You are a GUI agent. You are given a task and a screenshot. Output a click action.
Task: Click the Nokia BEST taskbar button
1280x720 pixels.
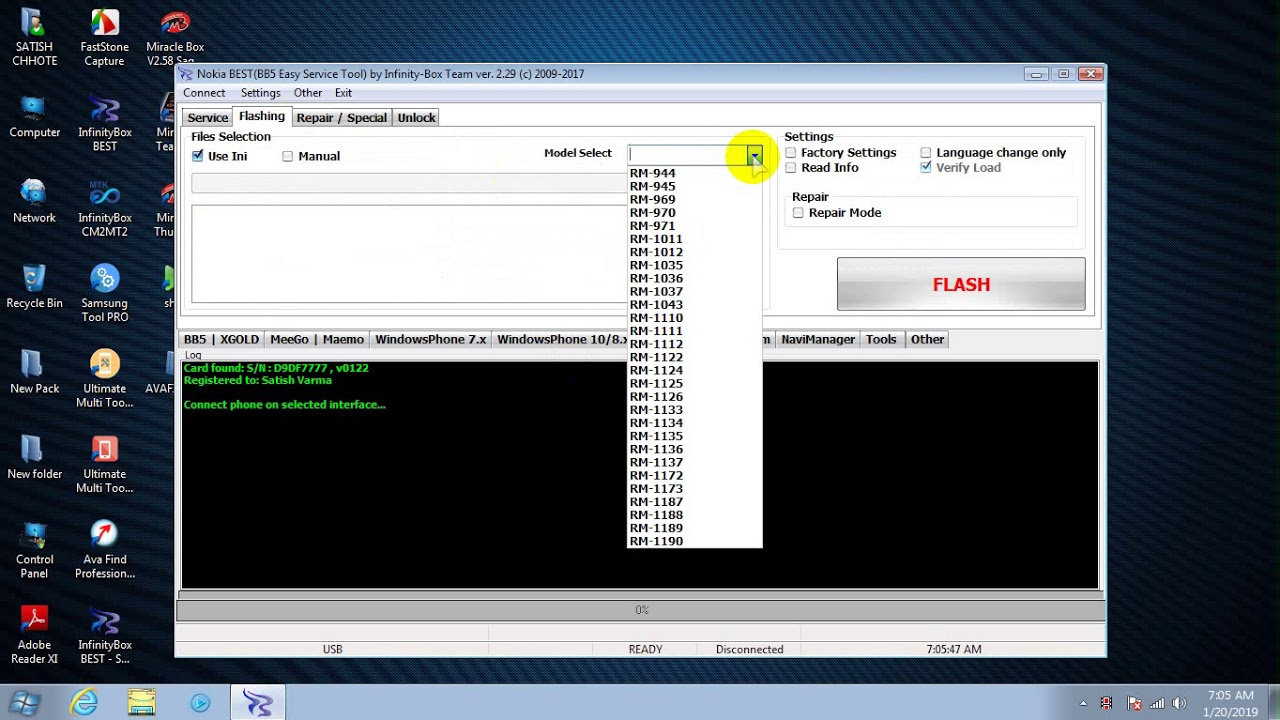[x=258, y=703]
